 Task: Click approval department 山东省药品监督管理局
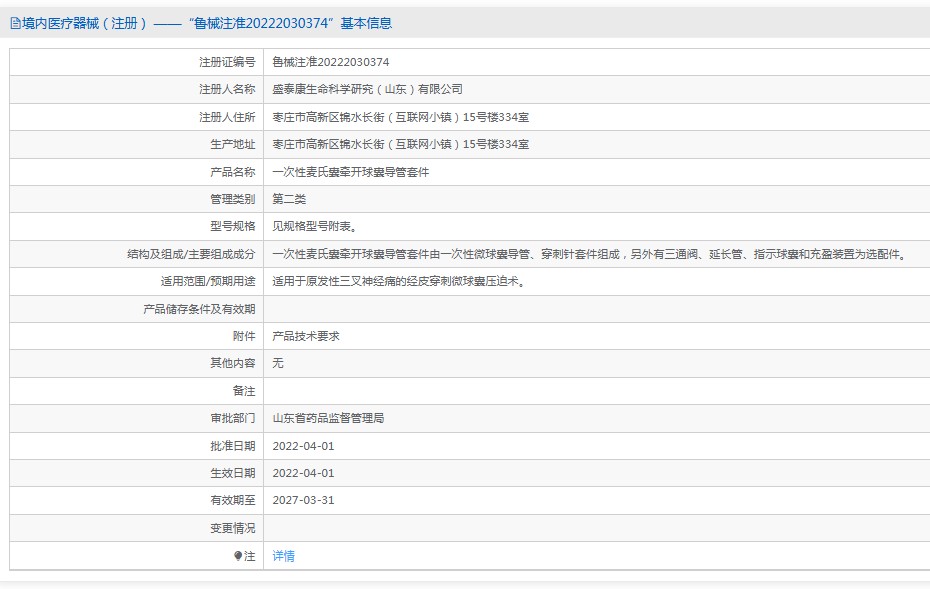click(328, 418)
